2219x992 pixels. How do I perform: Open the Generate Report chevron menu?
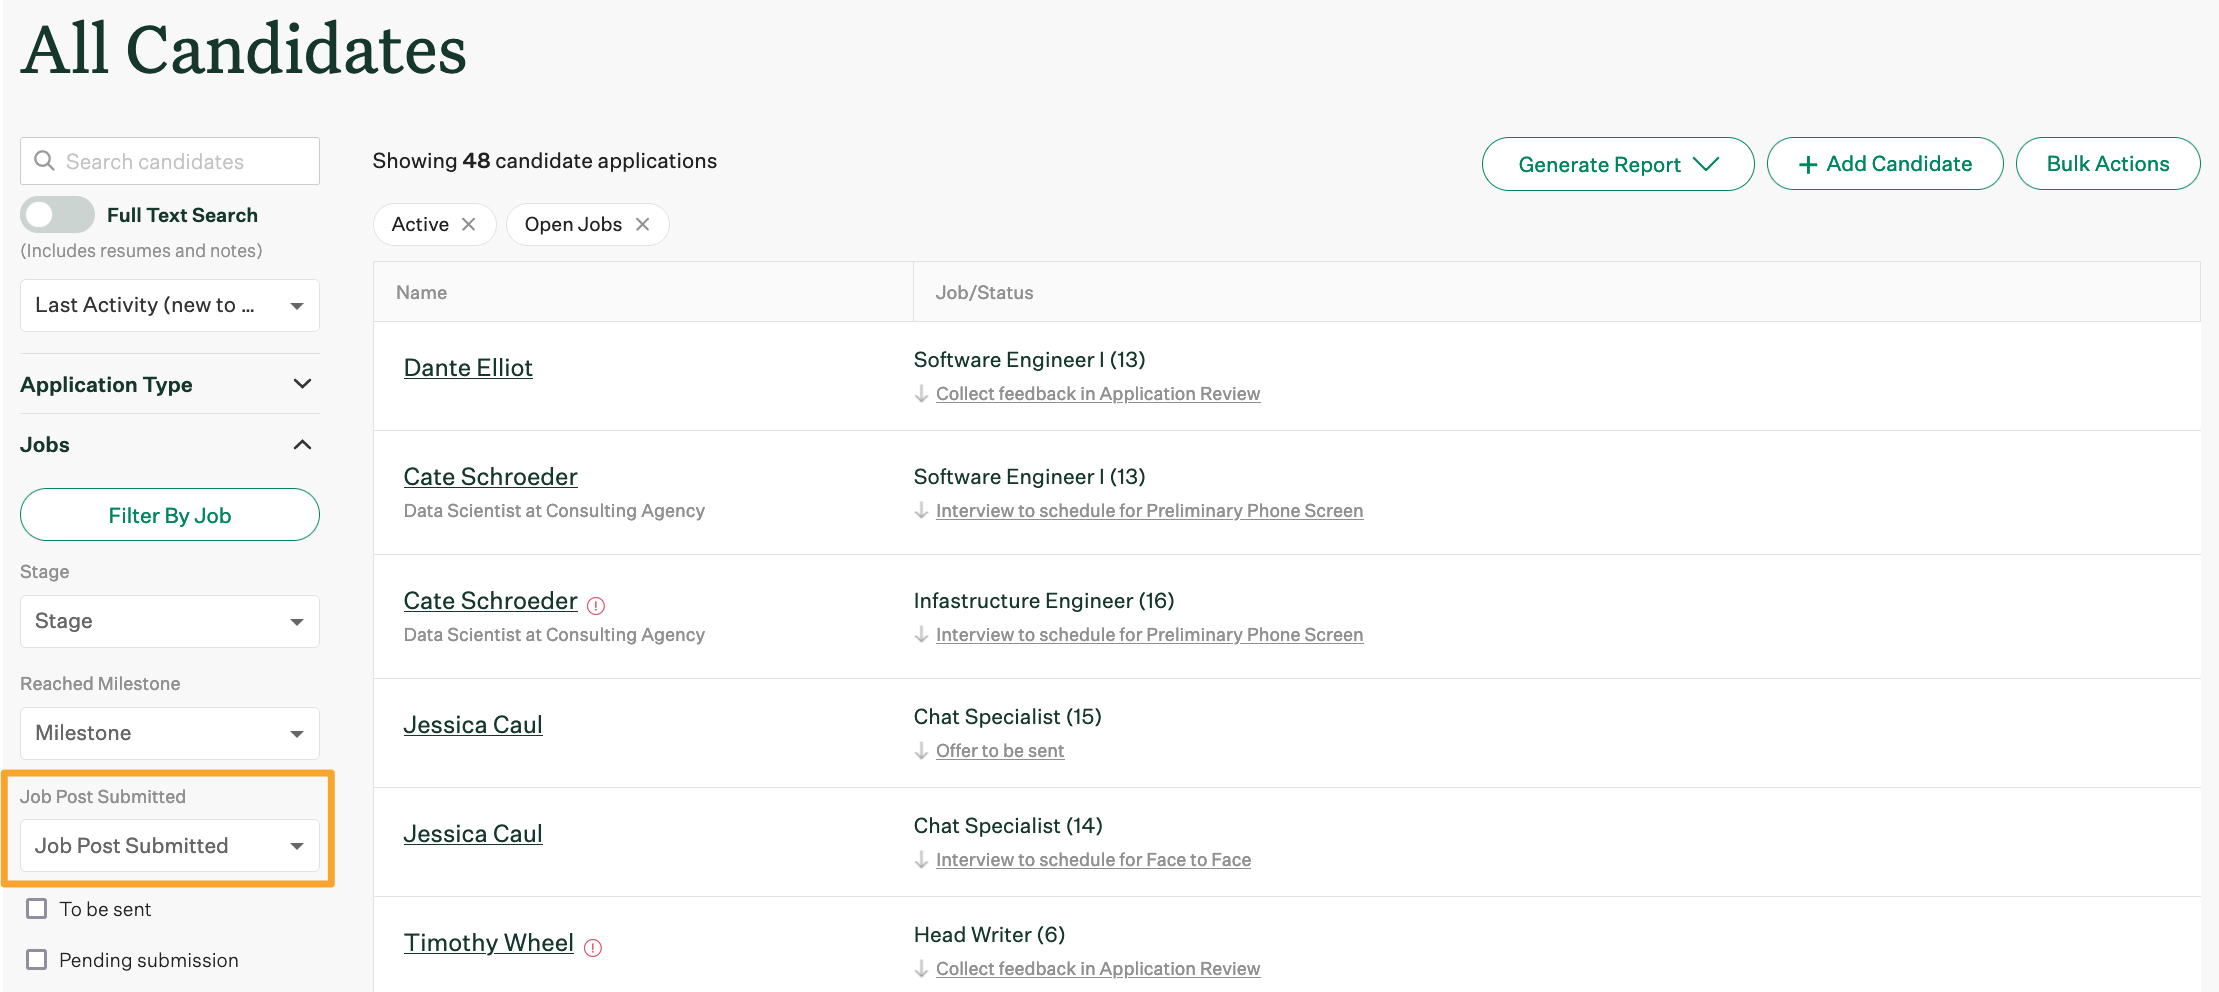[x=1707, y=163]
